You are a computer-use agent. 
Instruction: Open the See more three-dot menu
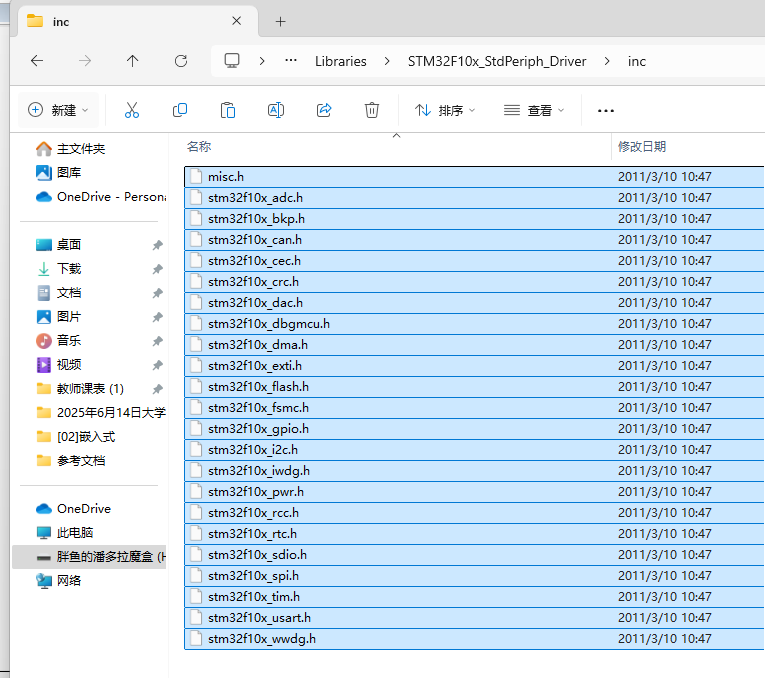(605, 111)
